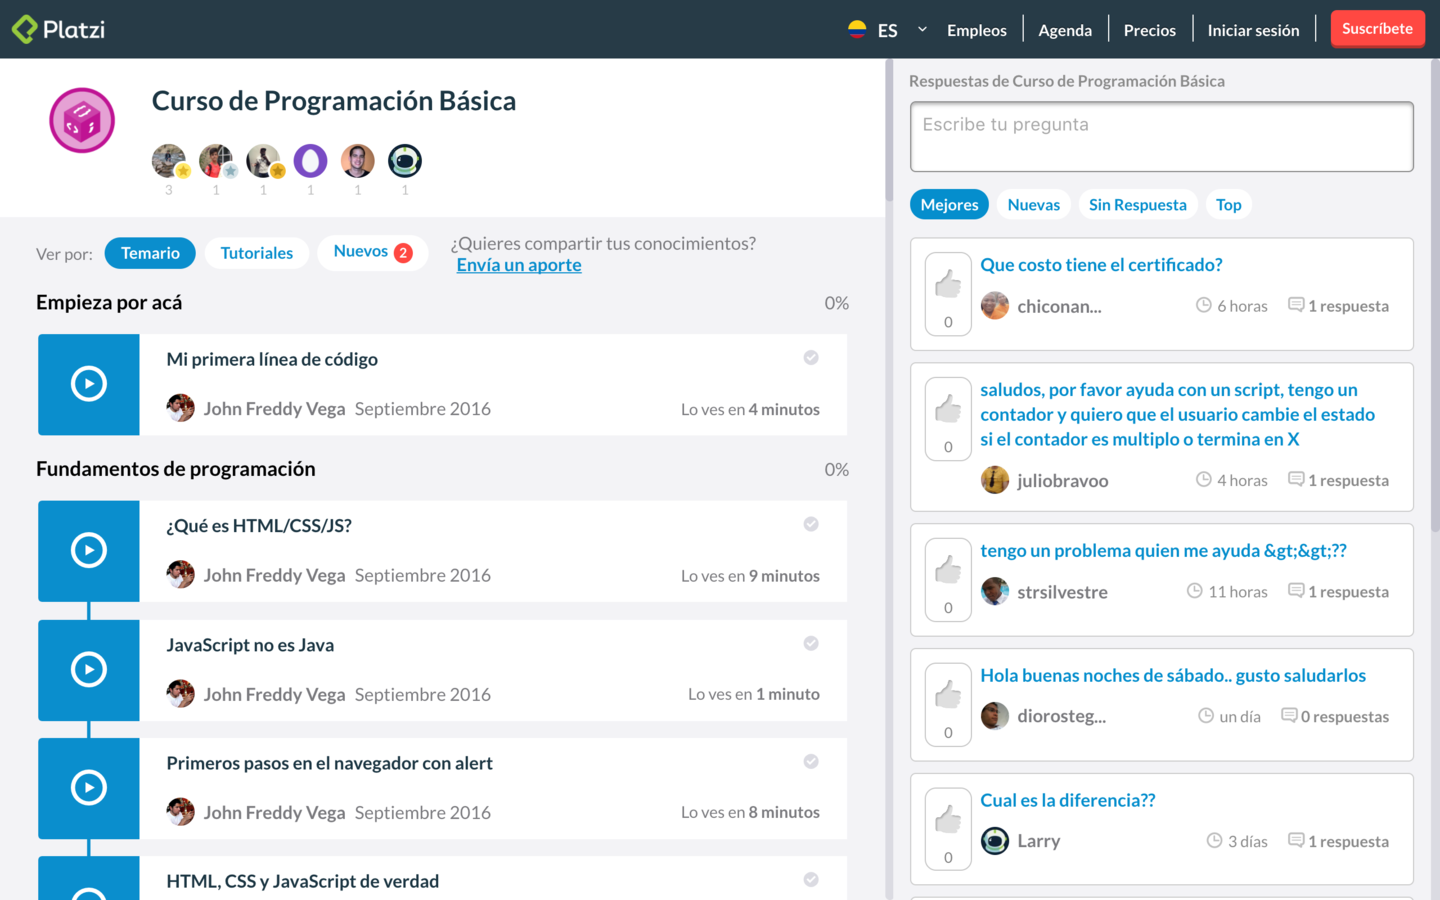
Task: Click the Fundamentos de programación section heading
Action: (176, 469)
